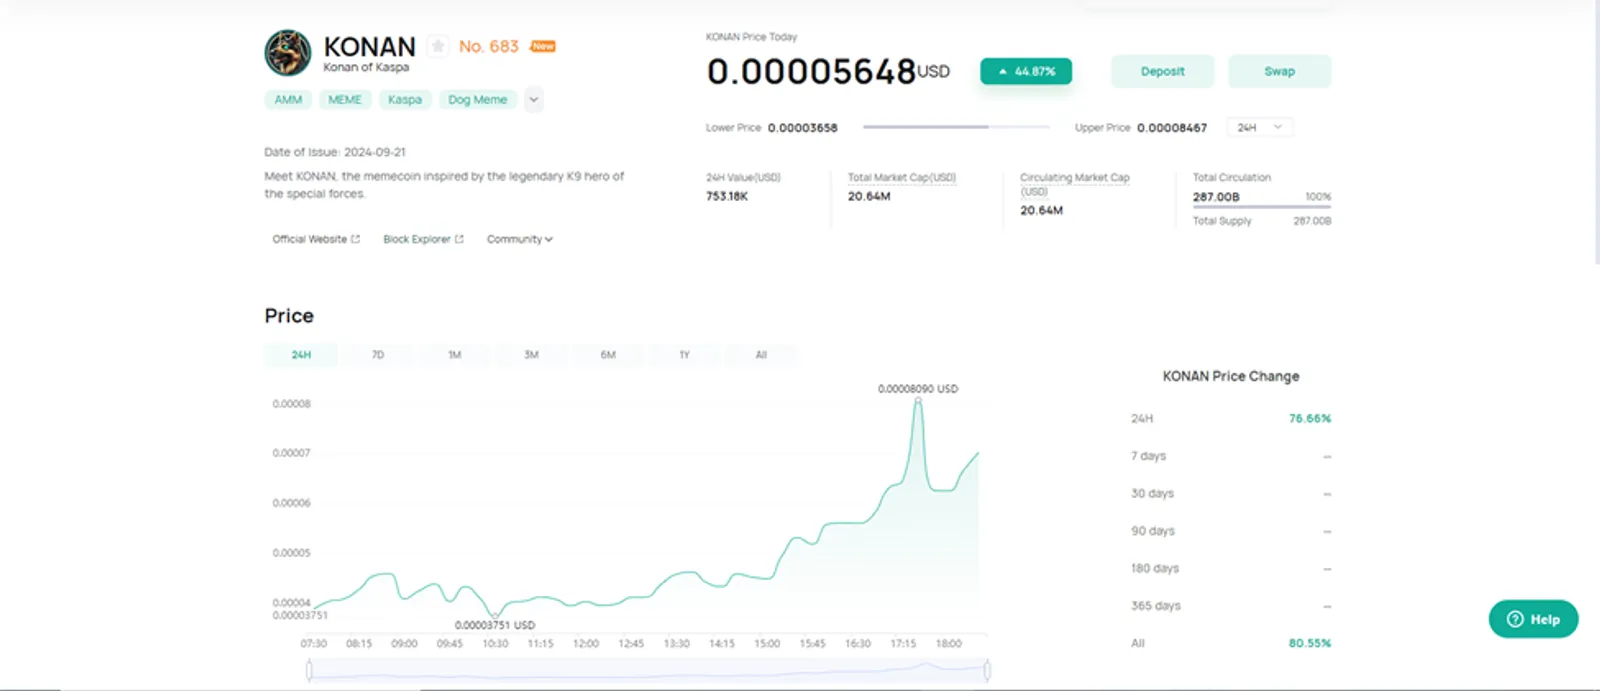Toggle the favorite star next to KONAN
1600x691 pixels.
tap(438, 46)
